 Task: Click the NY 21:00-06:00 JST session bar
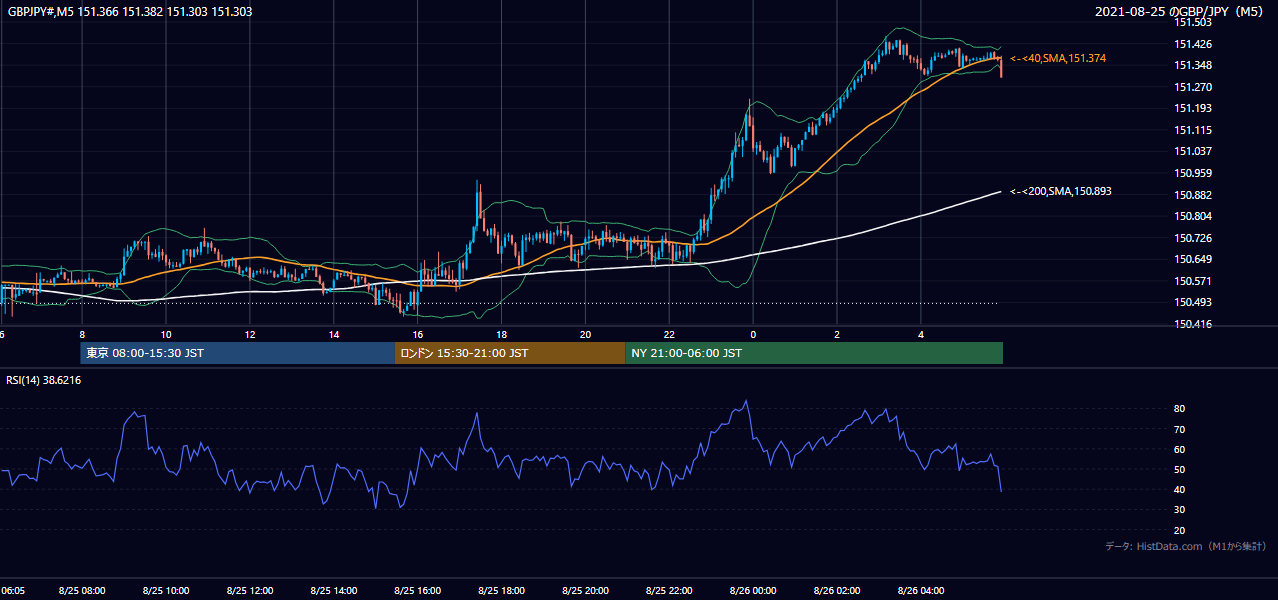click(x=814, y=353)
